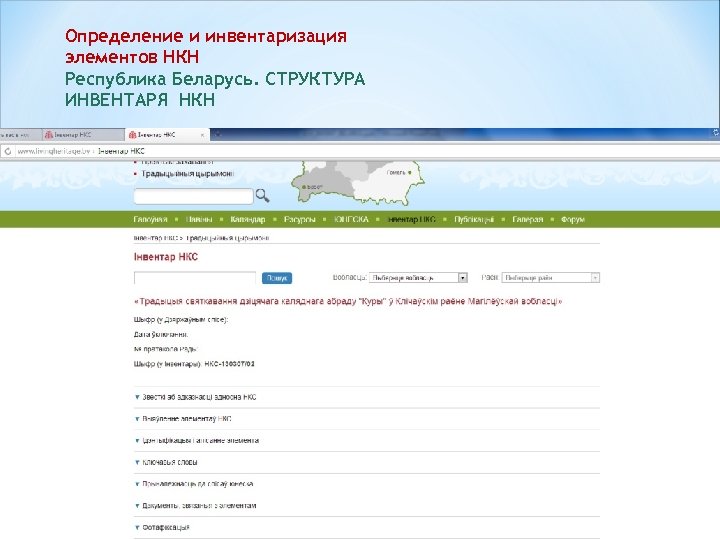Click the Гомель city marker on map

(410, 173)
